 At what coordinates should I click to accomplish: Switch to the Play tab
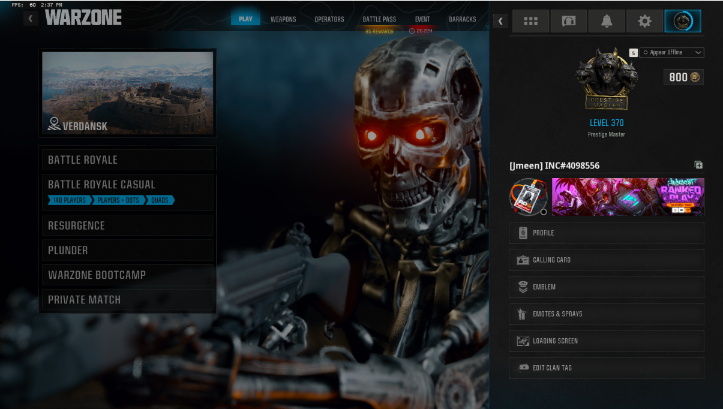click(245, 19)
